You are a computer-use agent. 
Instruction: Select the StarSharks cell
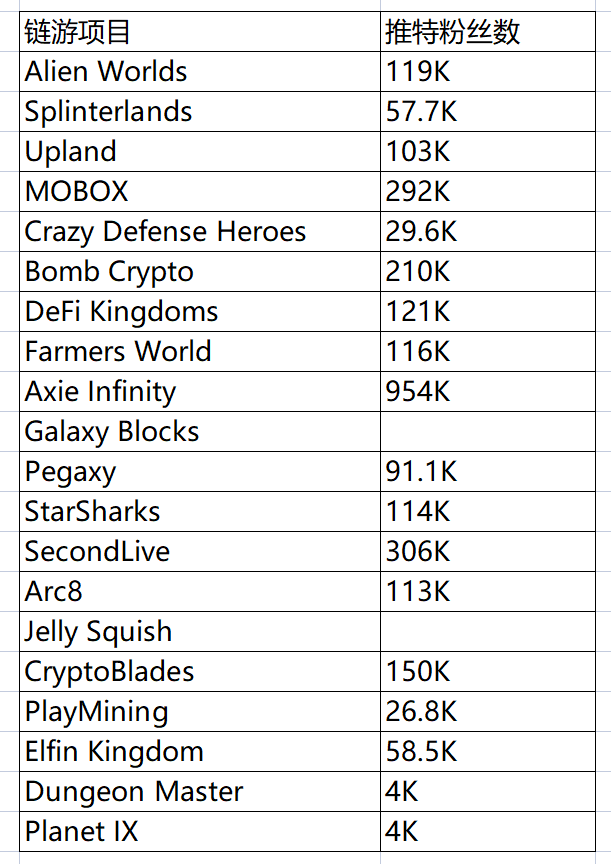coord(199,511)
